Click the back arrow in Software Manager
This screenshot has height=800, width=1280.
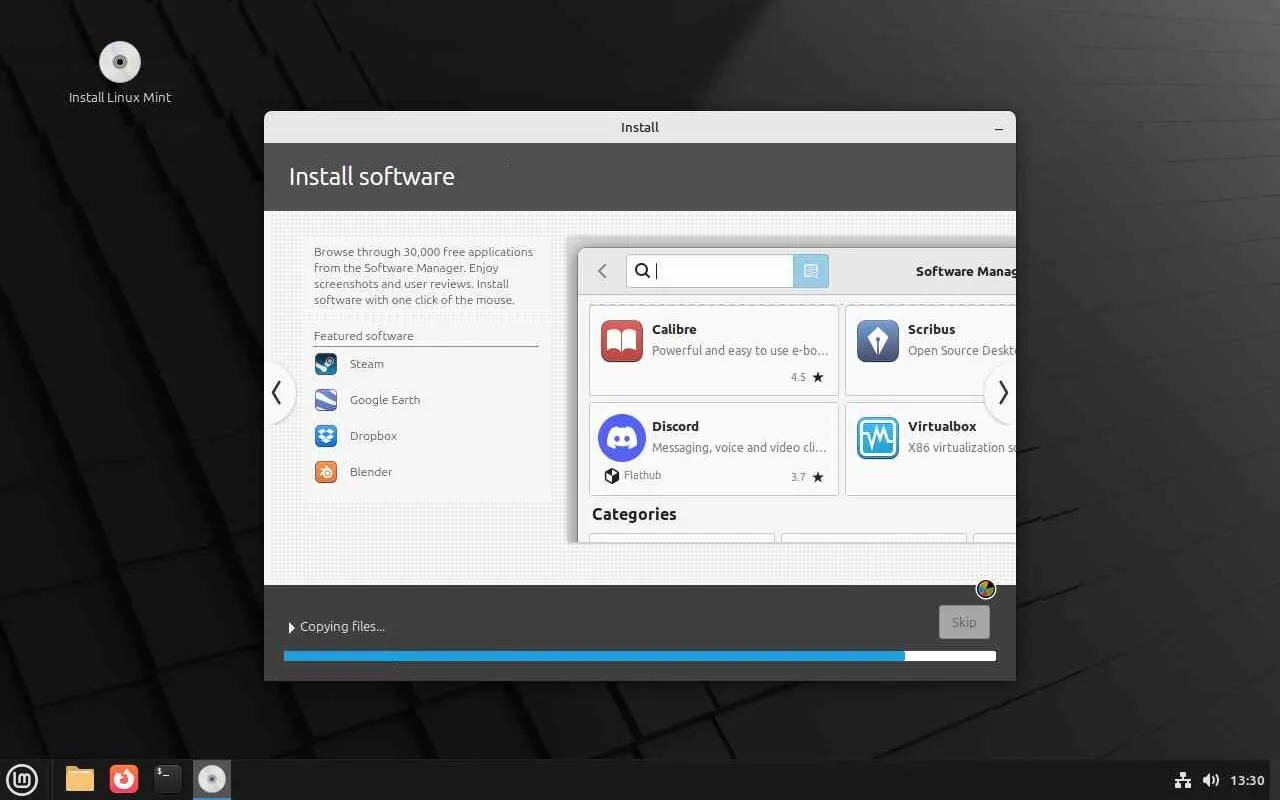[602, 271]
